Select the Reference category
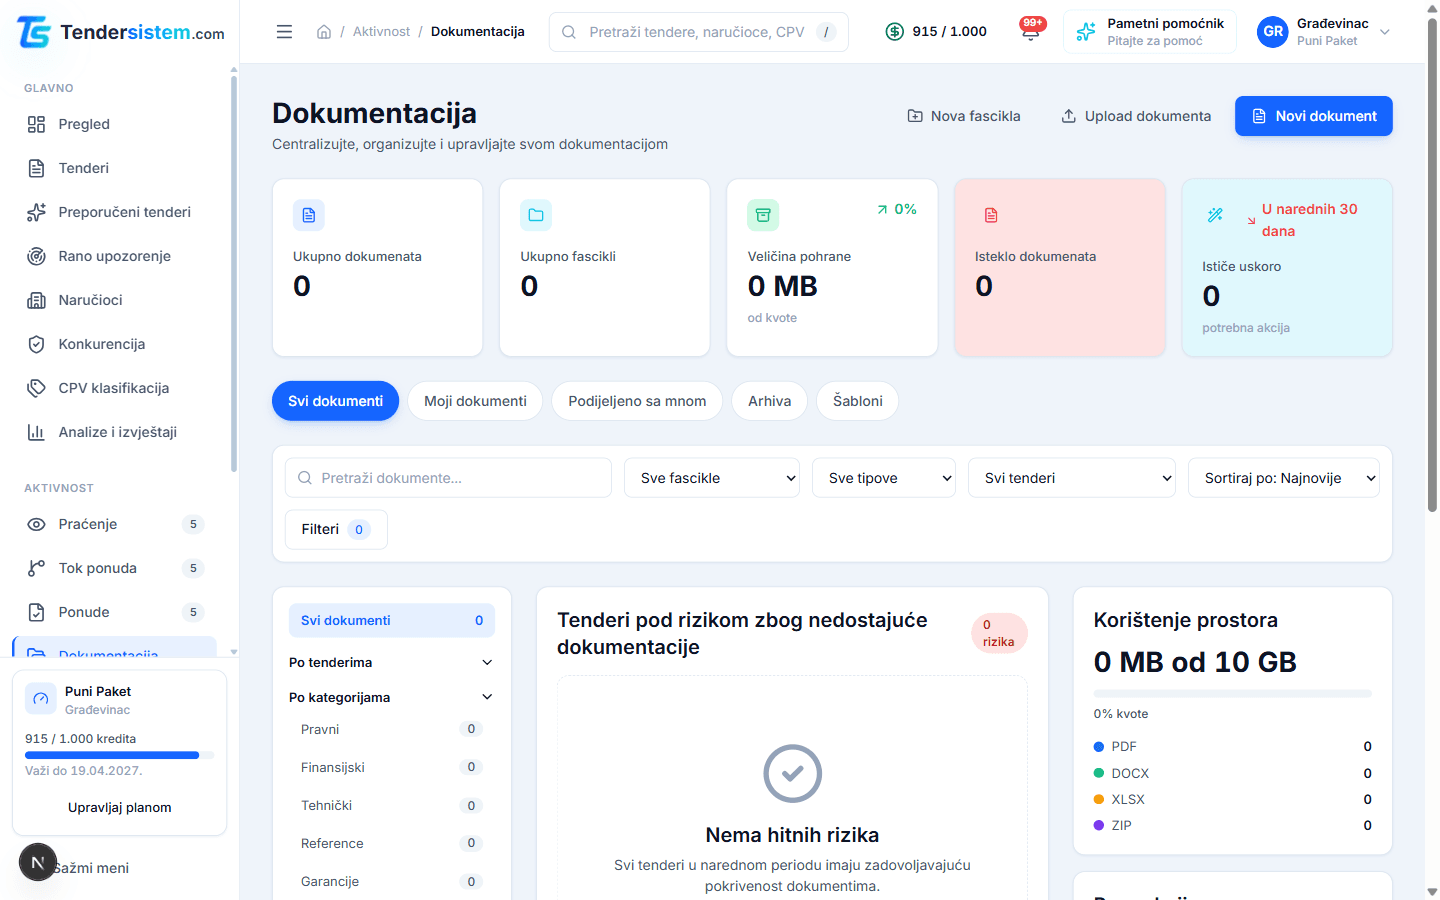The width and height of the screenshot is (1440, 900). pos(391,843)
